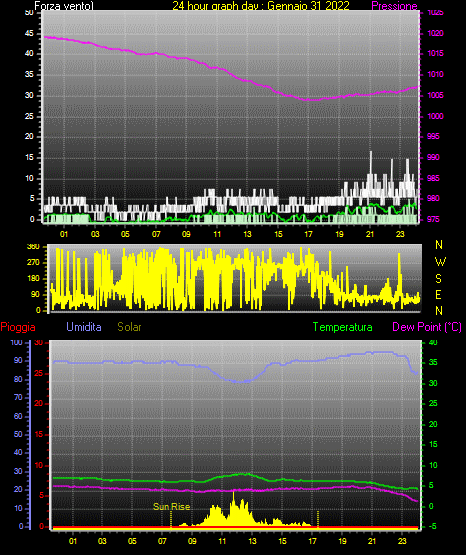This screenshot has height=555, width=466.
Task: Click the Pressione legend label
Action: pos(394,6)
